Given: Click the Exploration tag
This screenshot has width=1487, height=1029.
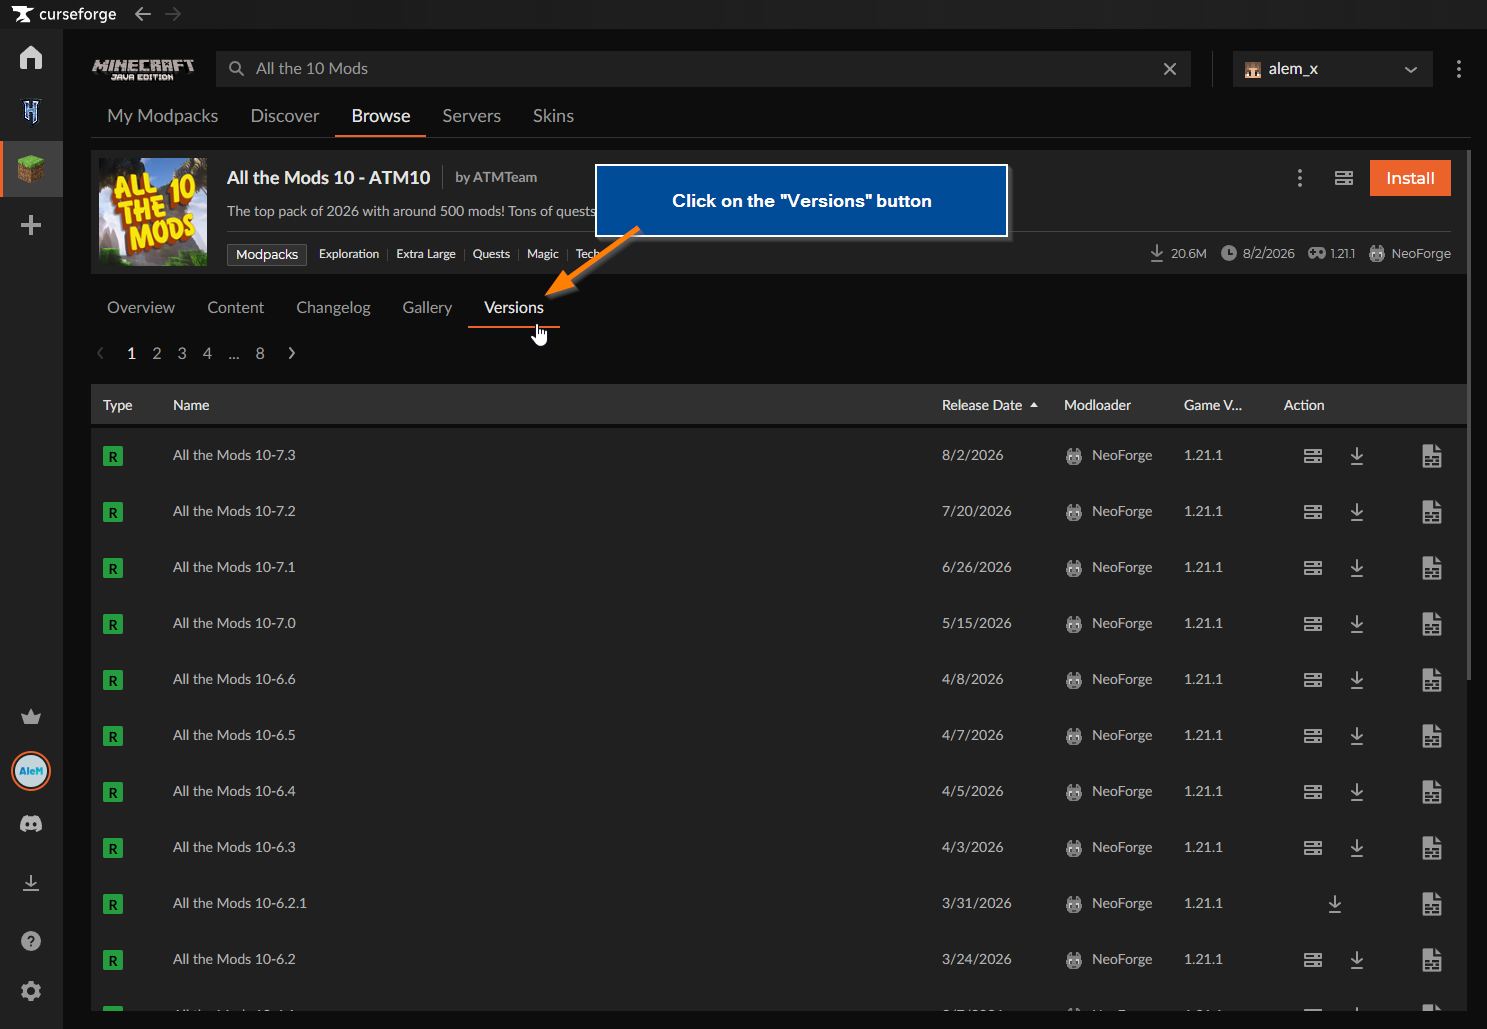Looking at the screenshot, I should [349, 254].
